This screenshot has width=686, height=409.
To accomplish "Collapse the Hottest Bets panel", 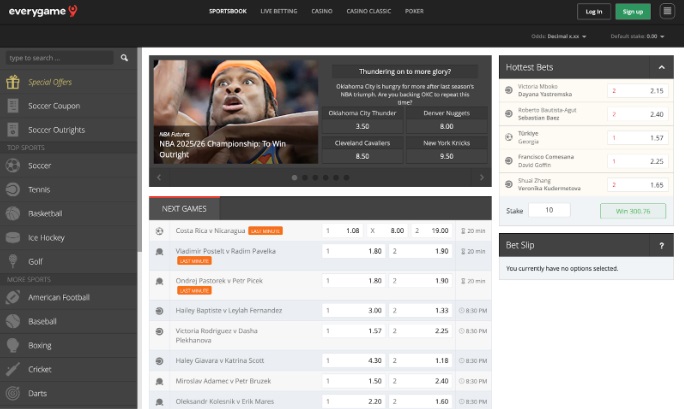I will (x=660, y=67).
